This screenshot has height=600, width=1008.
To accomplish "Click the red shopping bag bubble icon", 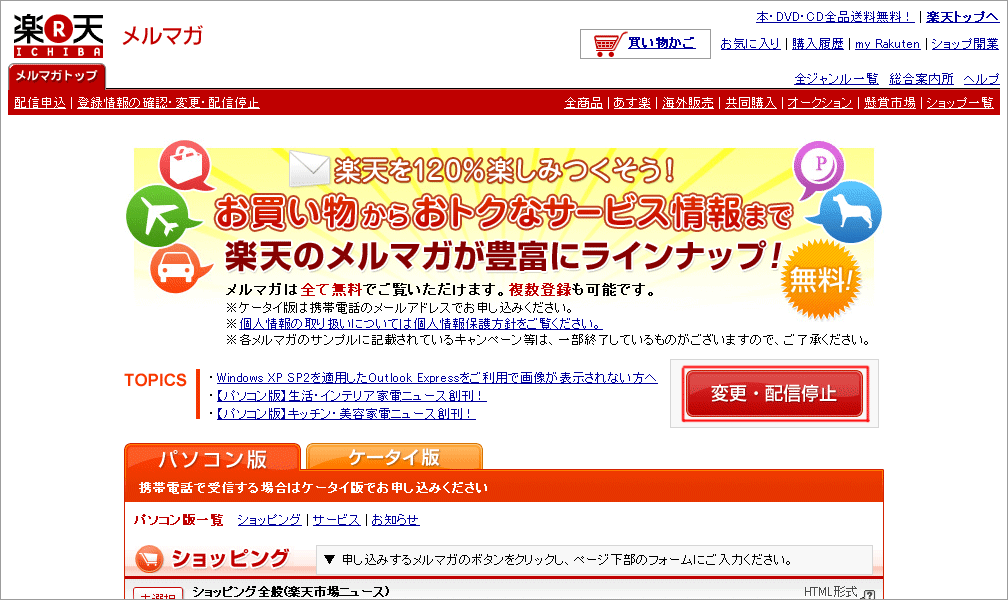I will 186,165.
